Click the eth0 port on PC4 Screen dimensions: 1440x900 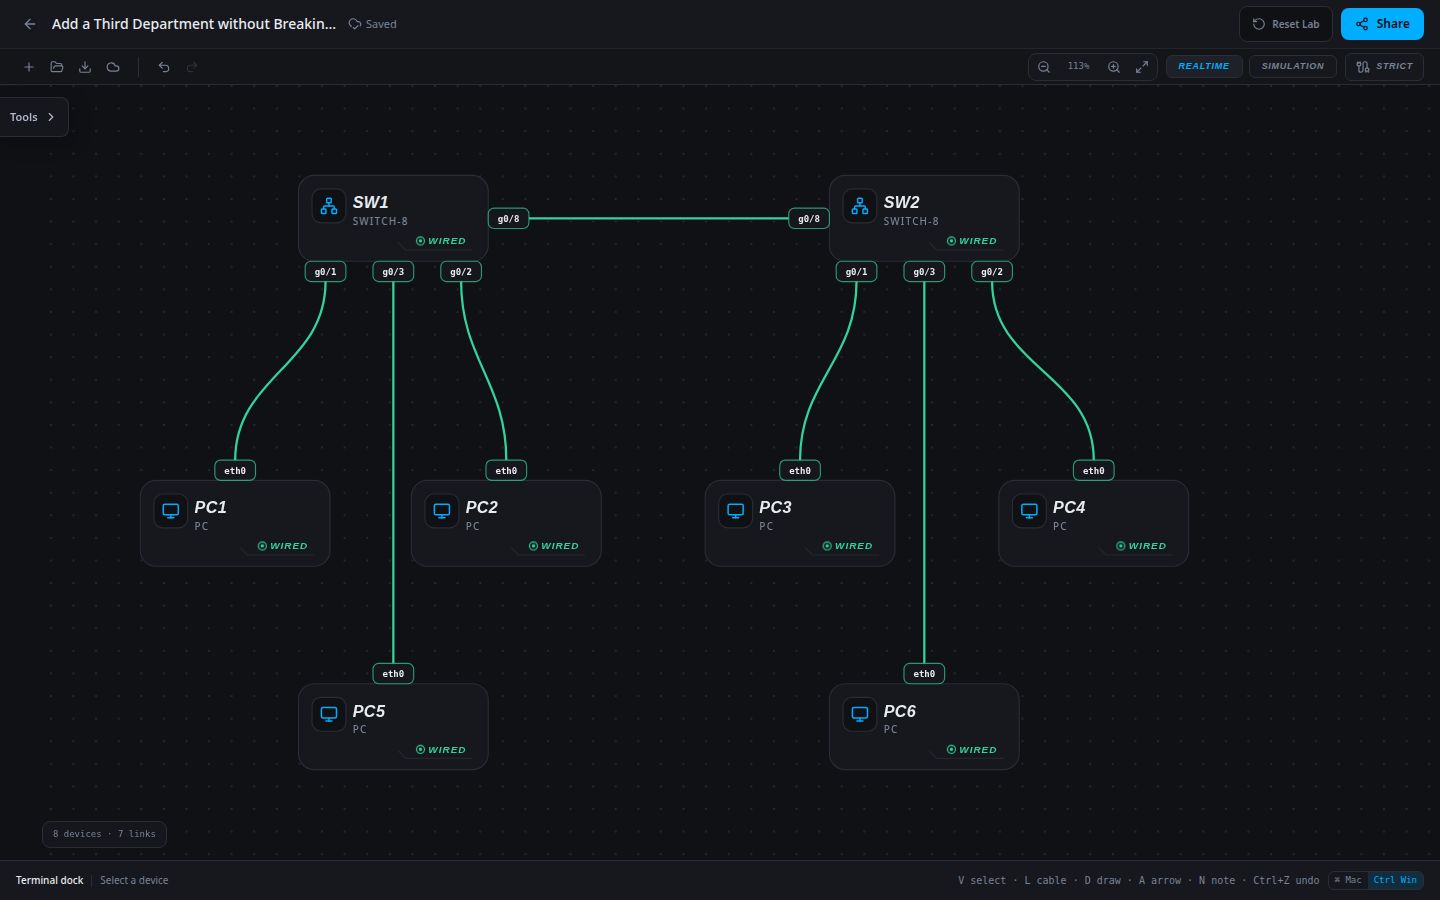click(x=1094, y=471)
